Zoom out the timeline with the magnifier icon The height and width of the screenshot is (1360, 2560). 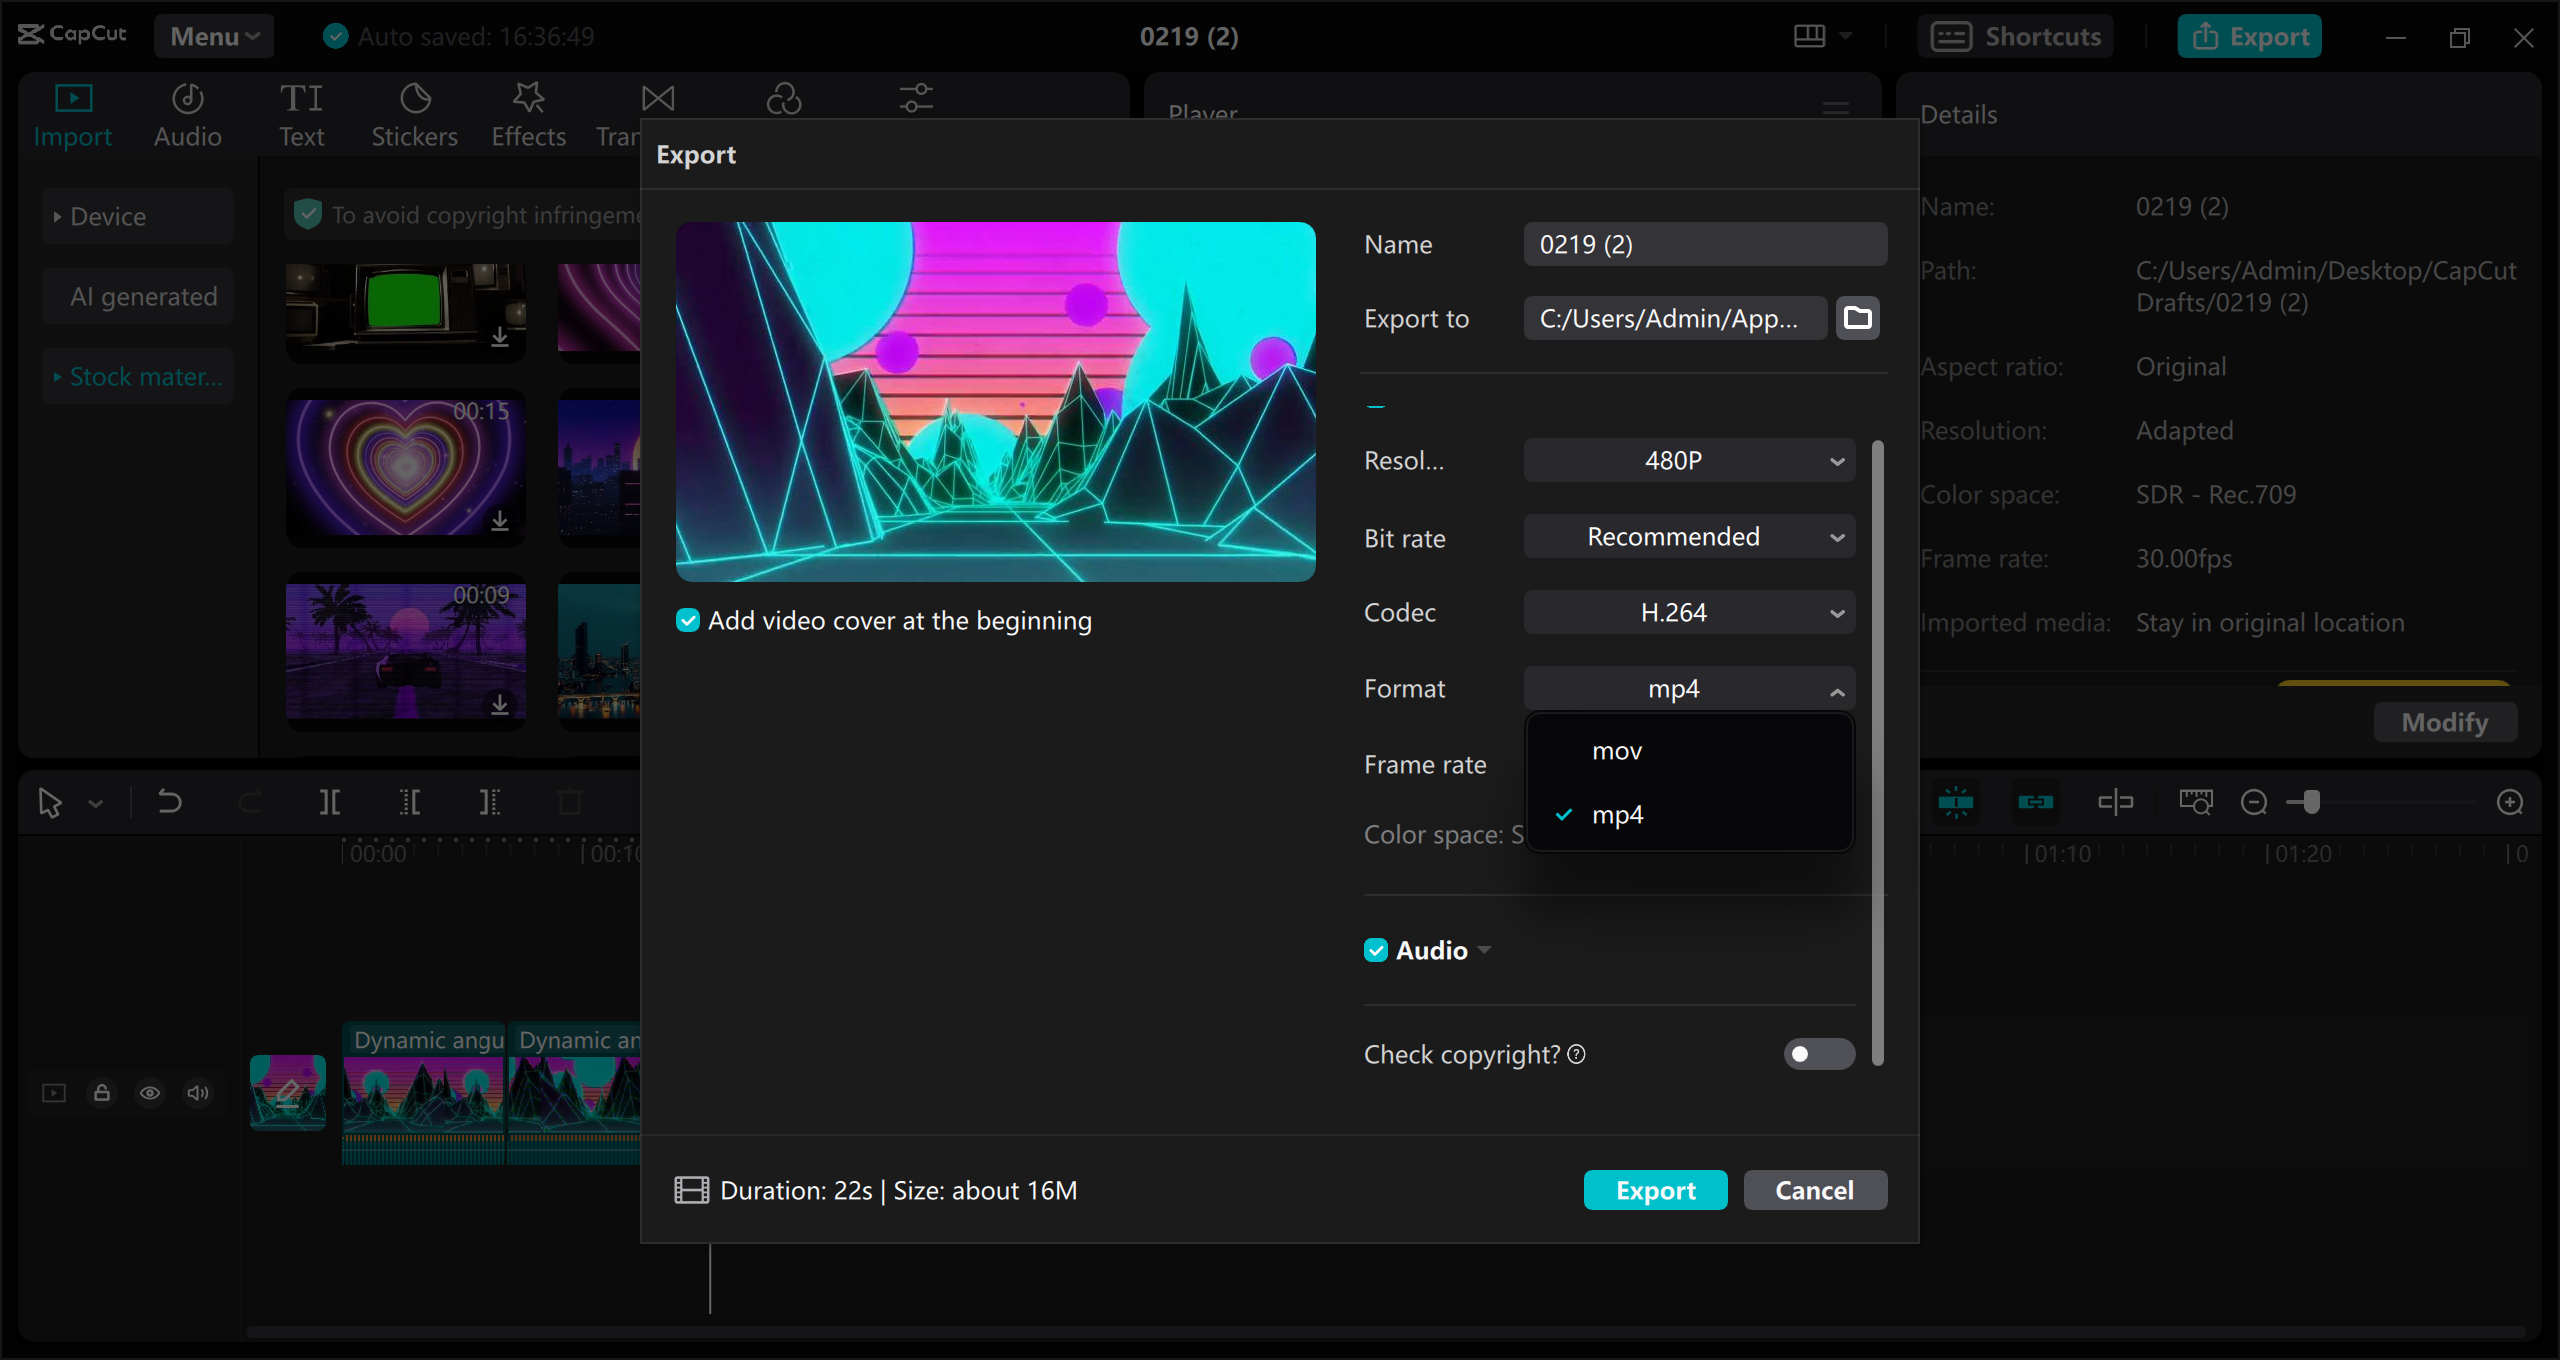(2254, 801)
